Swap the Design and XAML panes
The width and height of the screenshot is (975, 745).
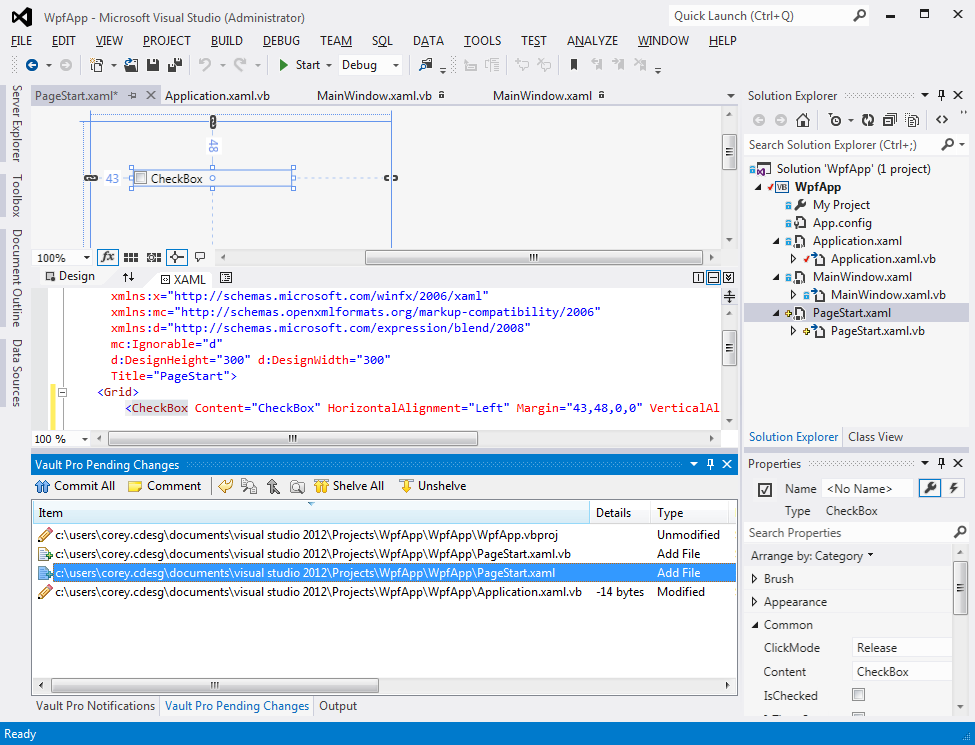tap(128, 277)
